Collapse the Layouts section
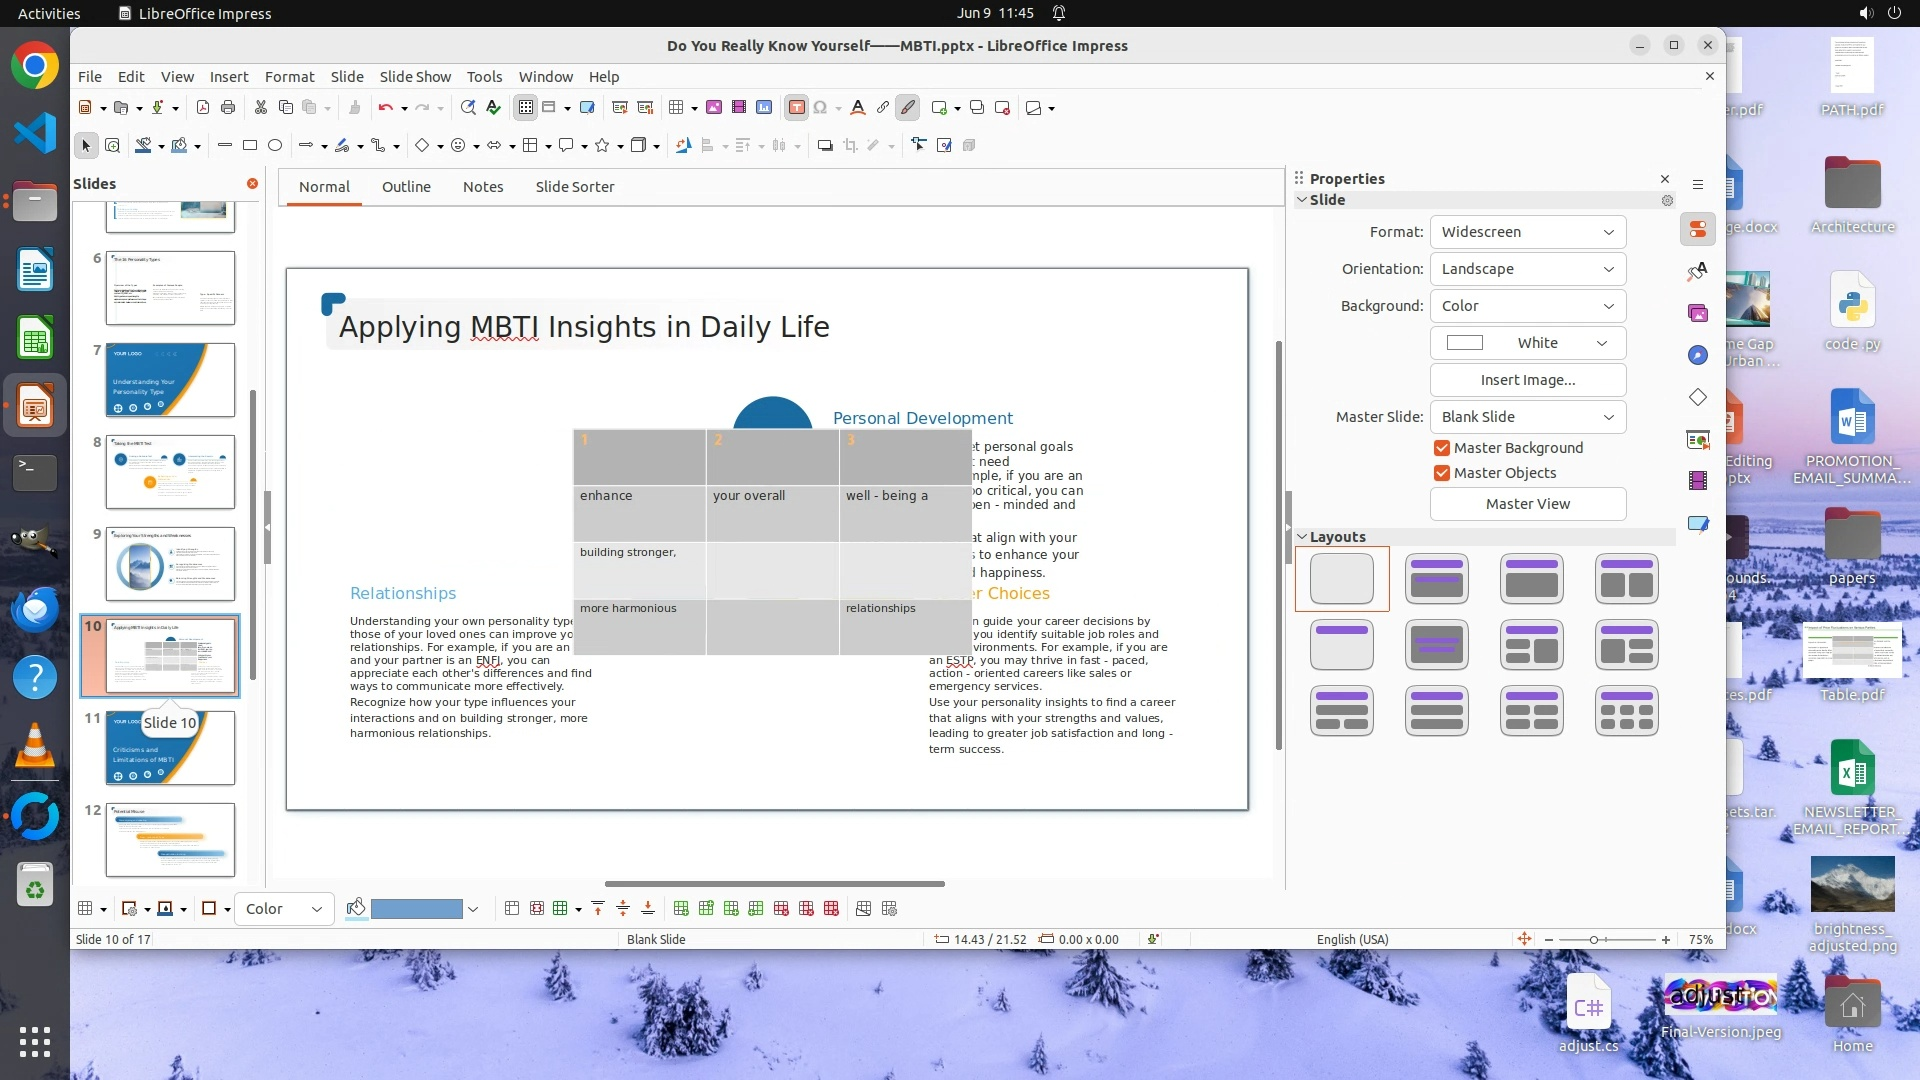 pyautogui.click(x=1302, y=537)
